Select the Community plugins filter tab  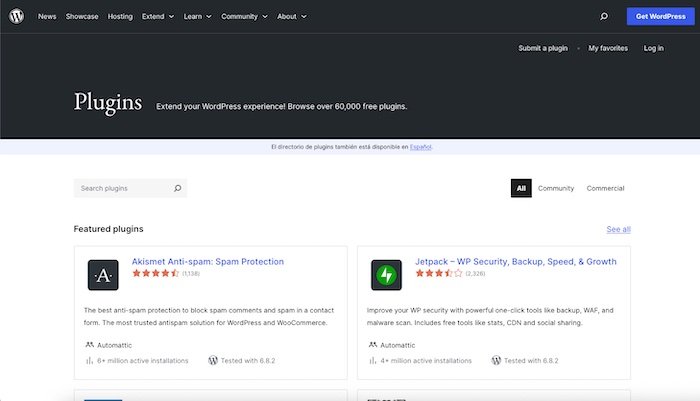point(556,188)
